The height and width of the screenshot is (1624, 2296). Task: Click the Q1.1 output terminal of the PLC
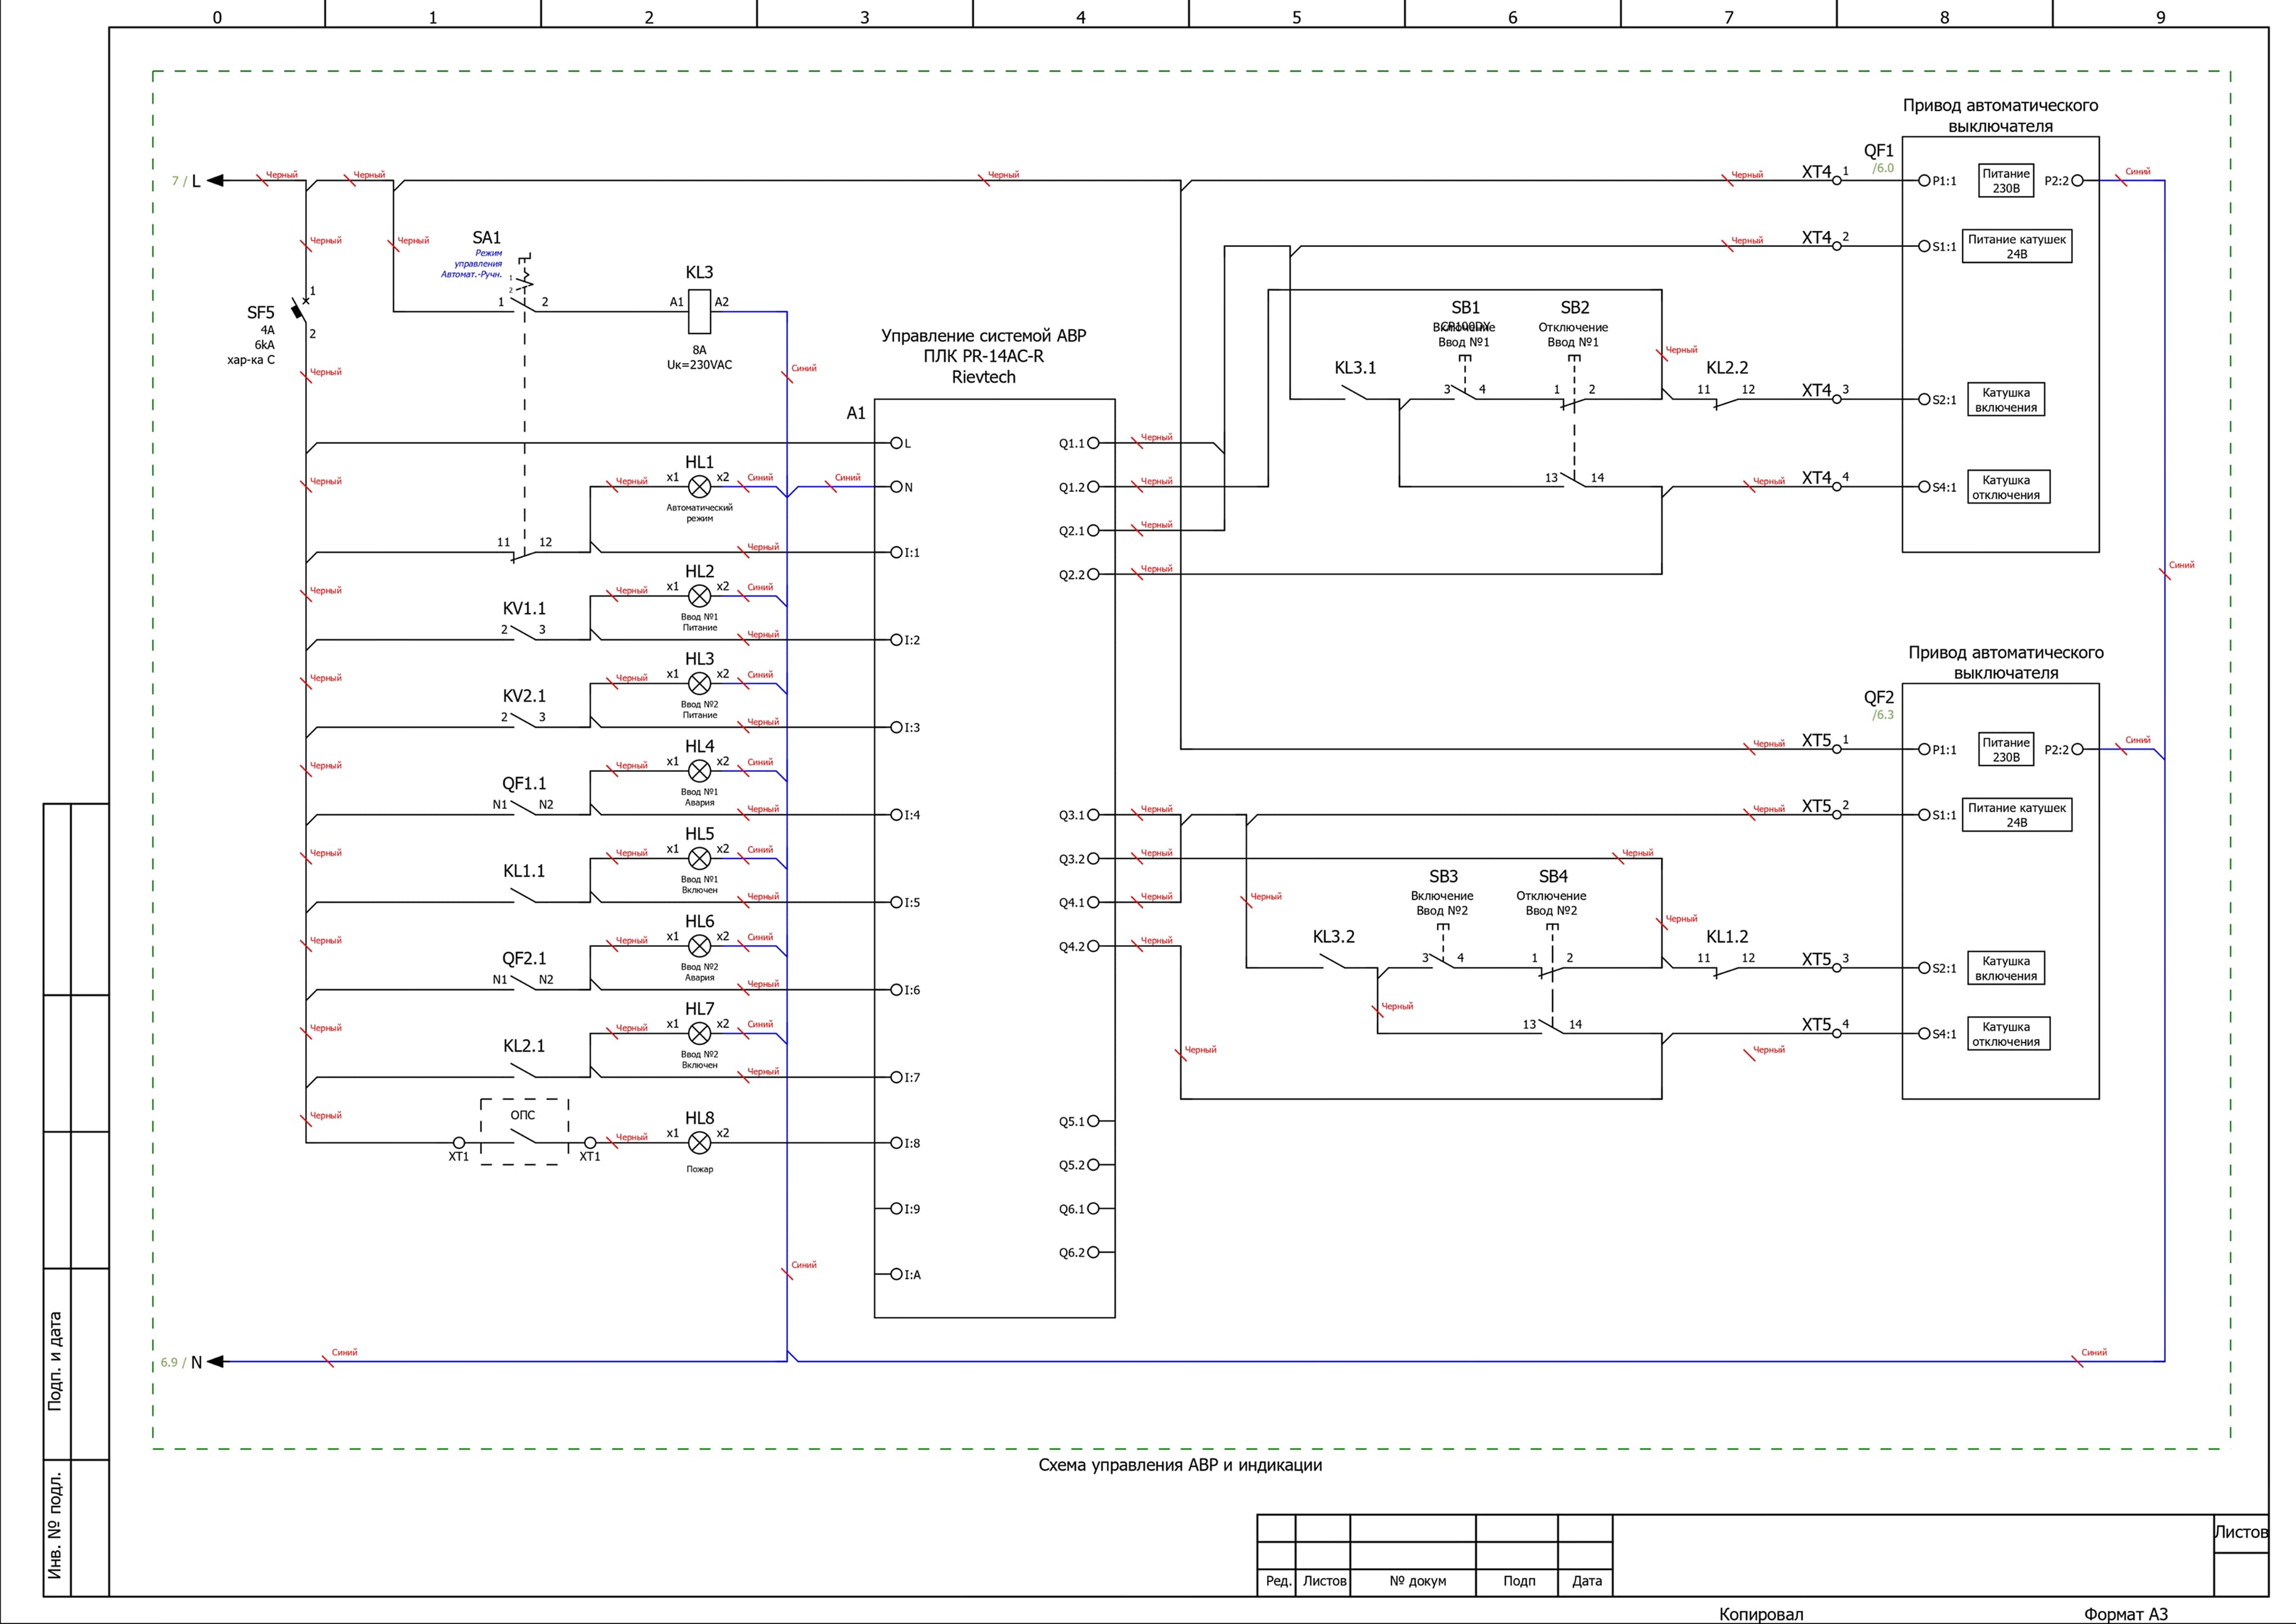pos(1093,443)
